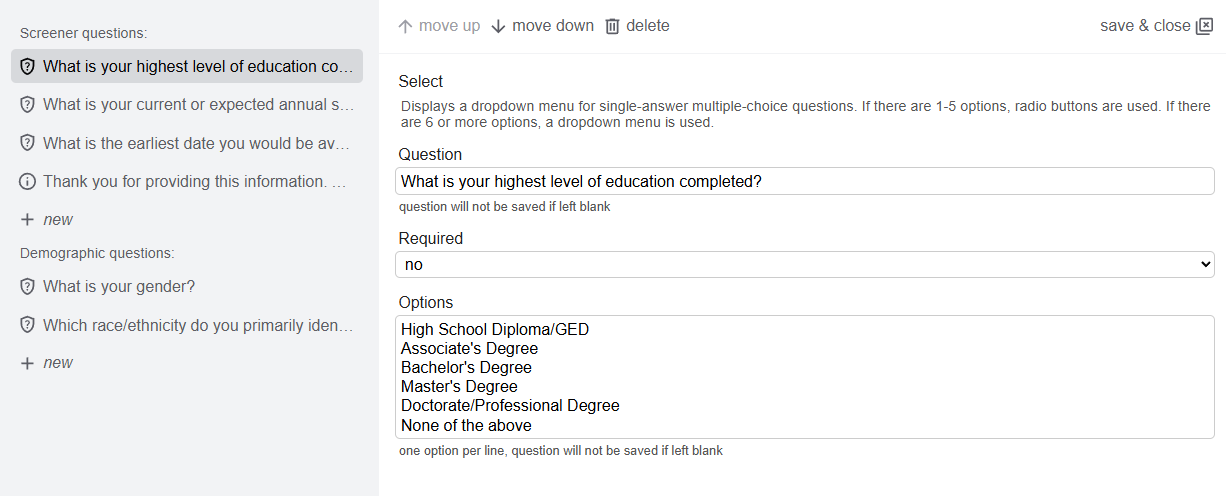1226x496 pixels.
Task: Select the Thank you information item
Action: point(198,181)
